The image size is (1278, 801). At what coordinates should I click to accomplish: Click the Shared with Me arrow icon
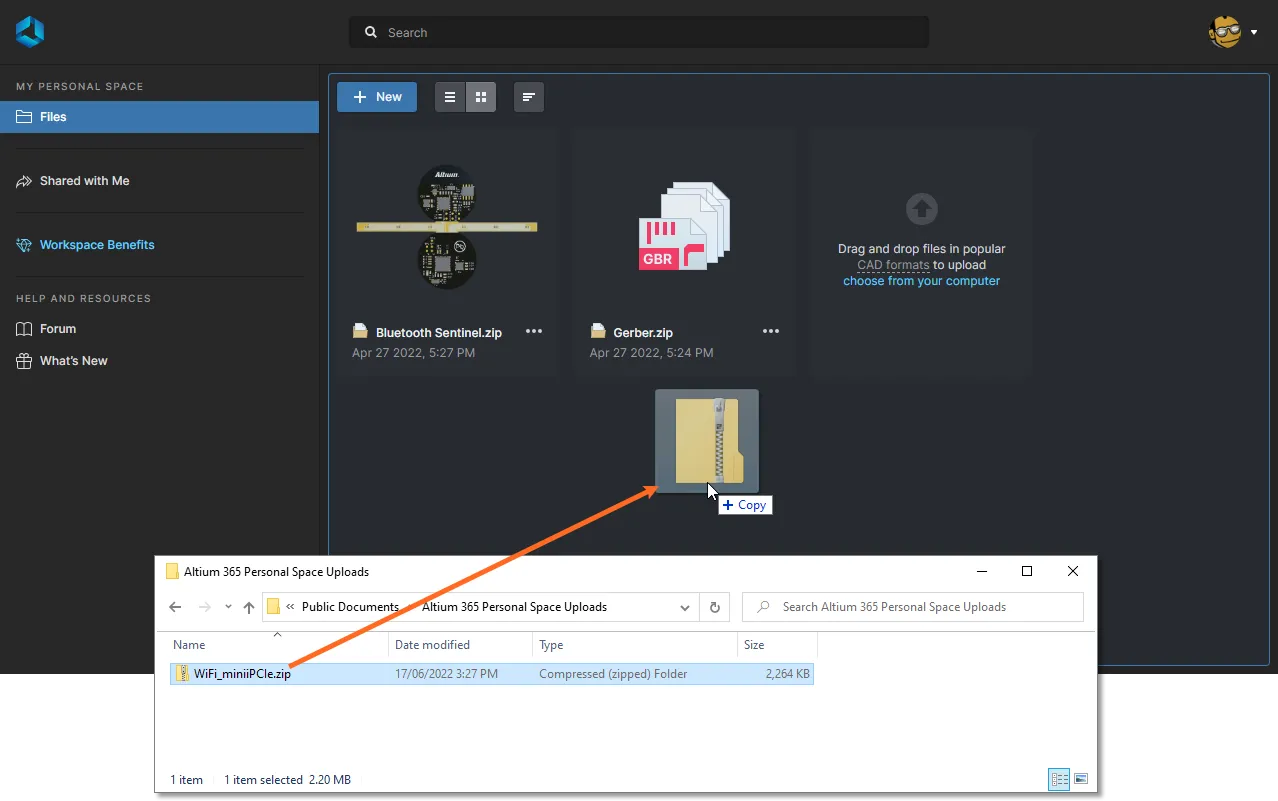pos(24,181)
